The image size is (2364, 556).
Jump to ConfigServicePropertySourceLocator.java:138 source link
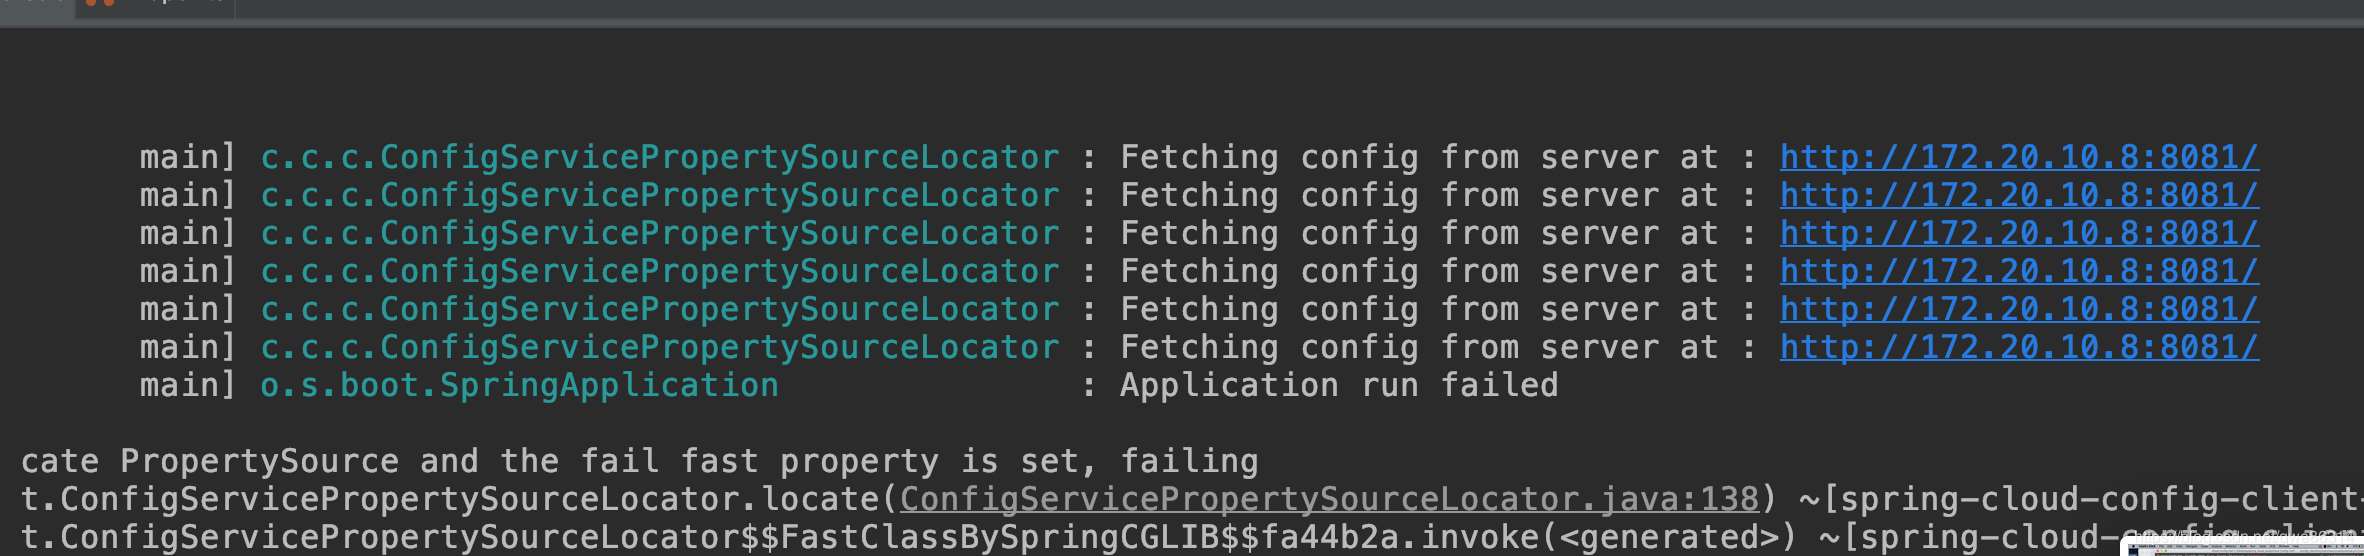pos(1328,499)
